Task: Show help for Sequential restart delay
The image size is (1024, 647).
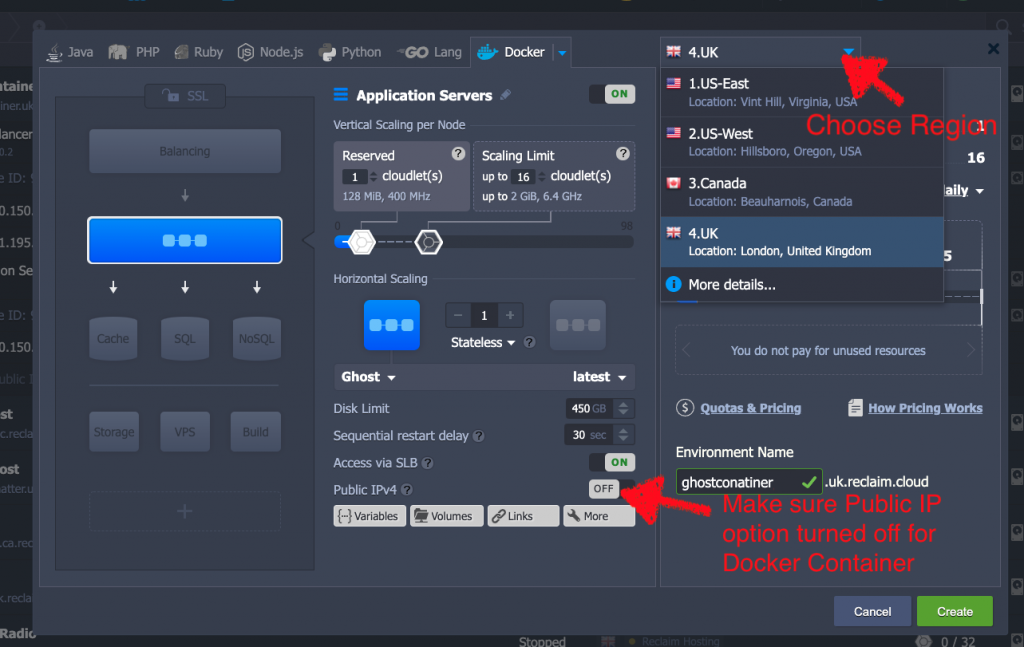Action: 479,435
